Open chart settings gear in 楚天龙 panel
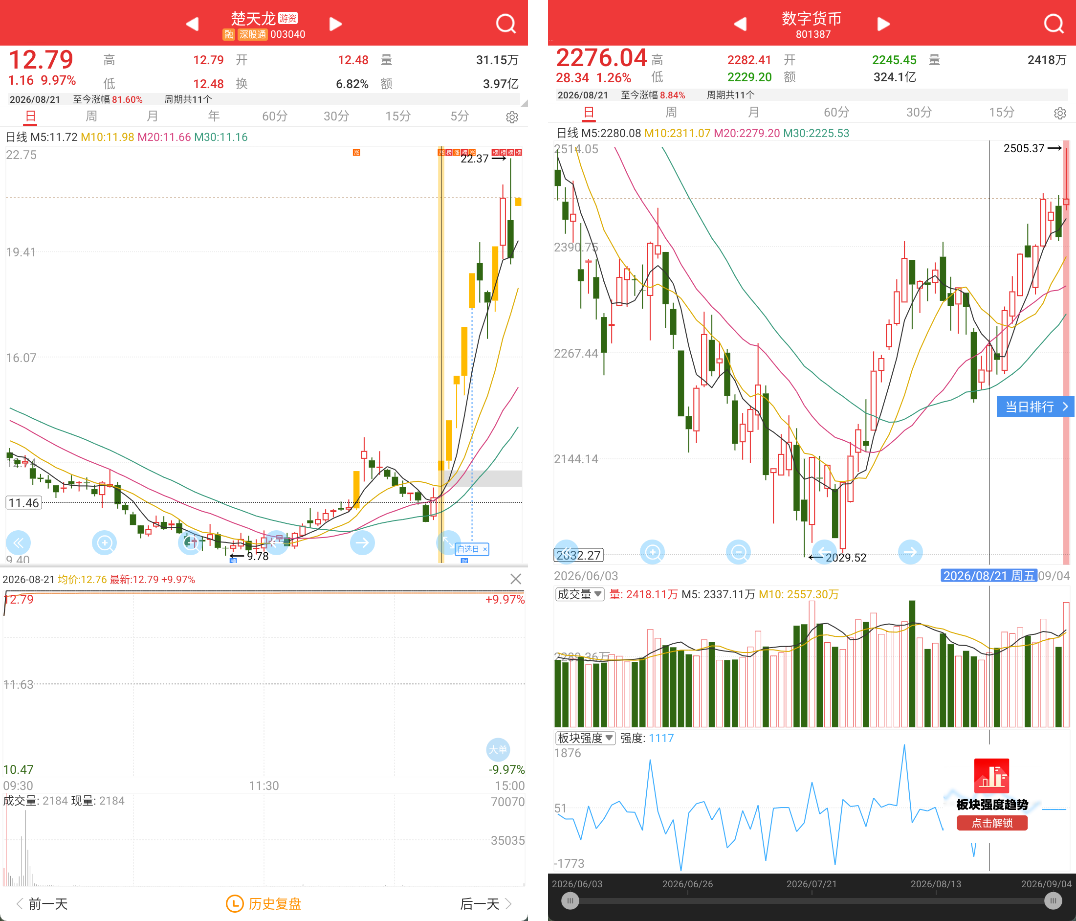Viewport: 1076px width, 921px height. [512, 117]
